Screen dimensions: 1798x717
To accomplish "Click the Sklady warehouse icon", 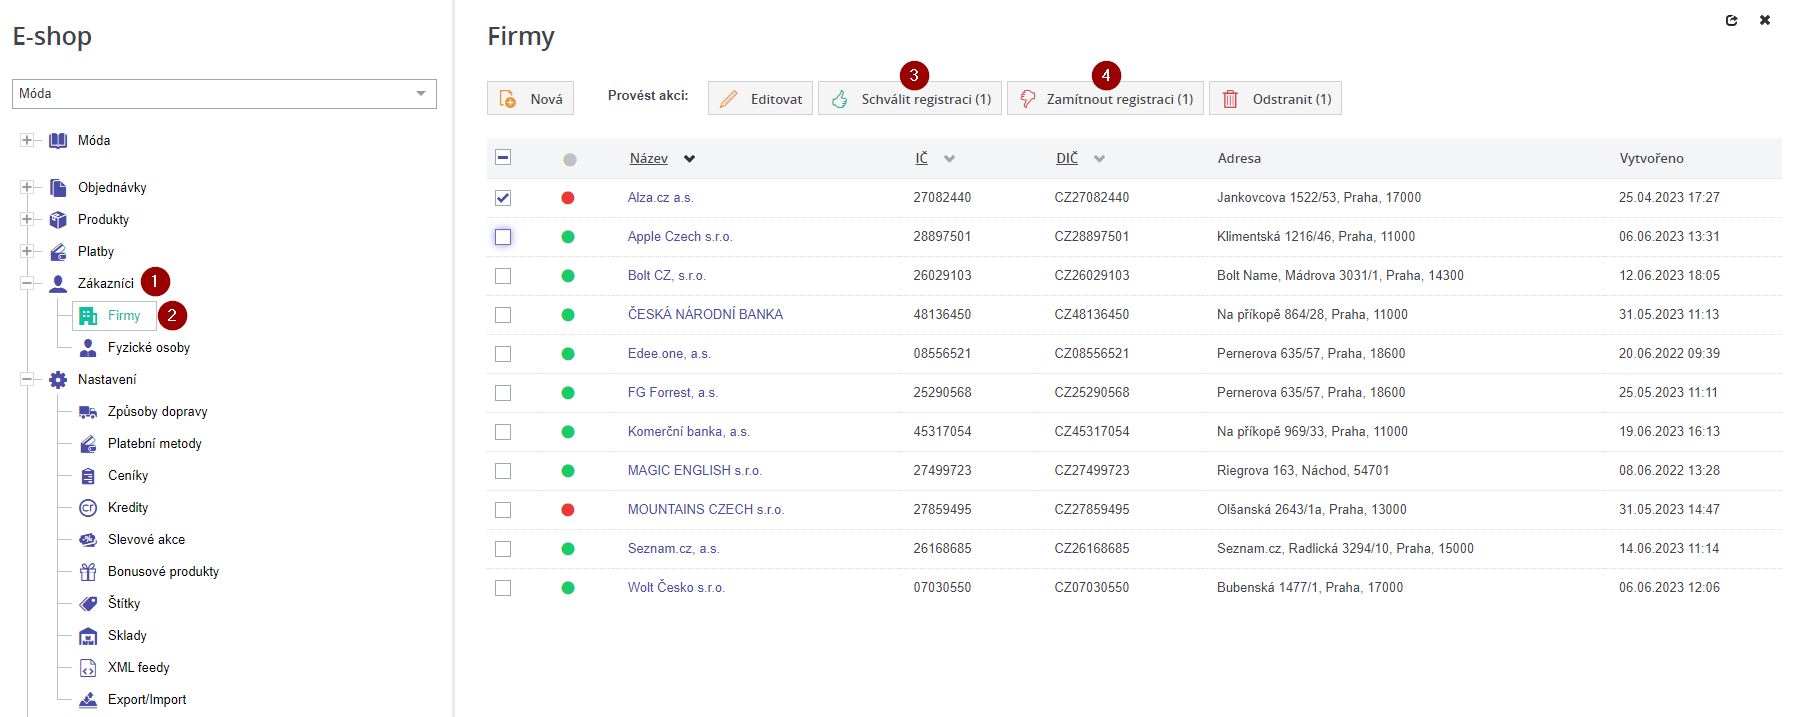I will (88, 636).
